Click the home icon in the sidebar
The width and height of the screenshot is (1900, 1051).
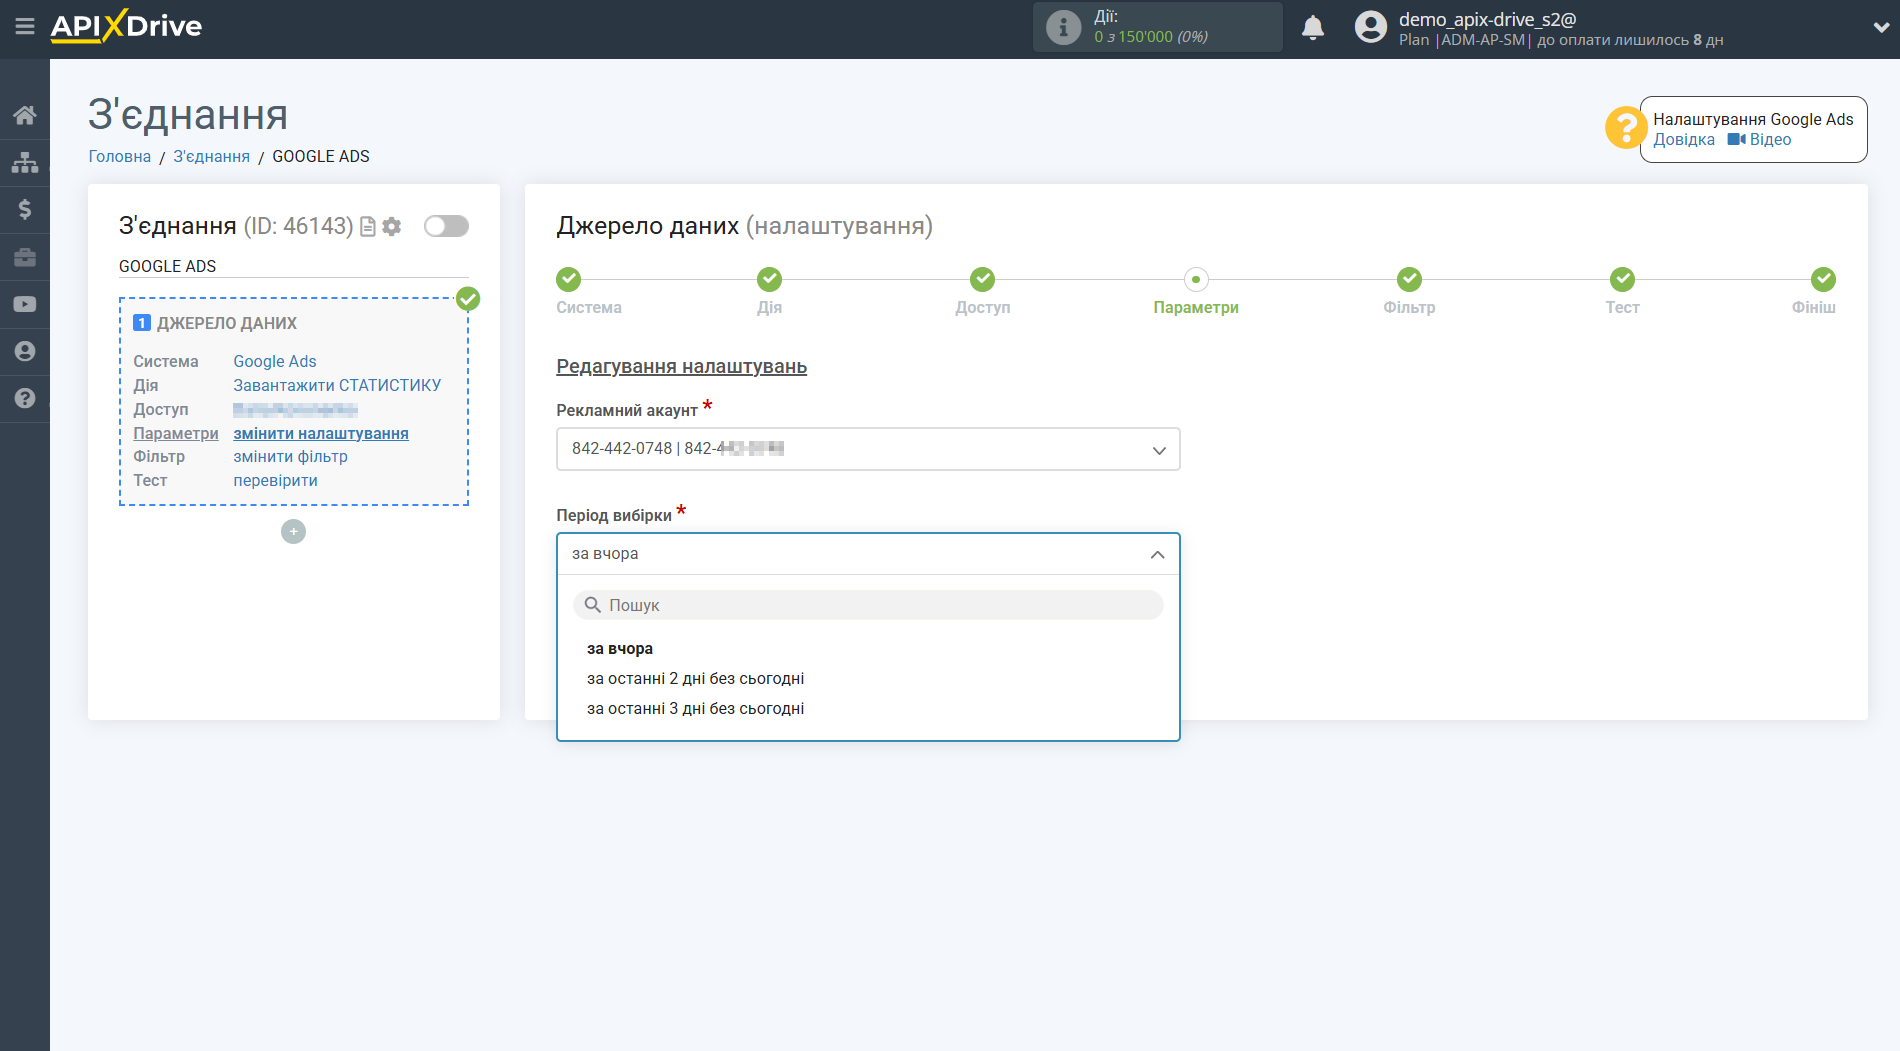coord(25,115)
